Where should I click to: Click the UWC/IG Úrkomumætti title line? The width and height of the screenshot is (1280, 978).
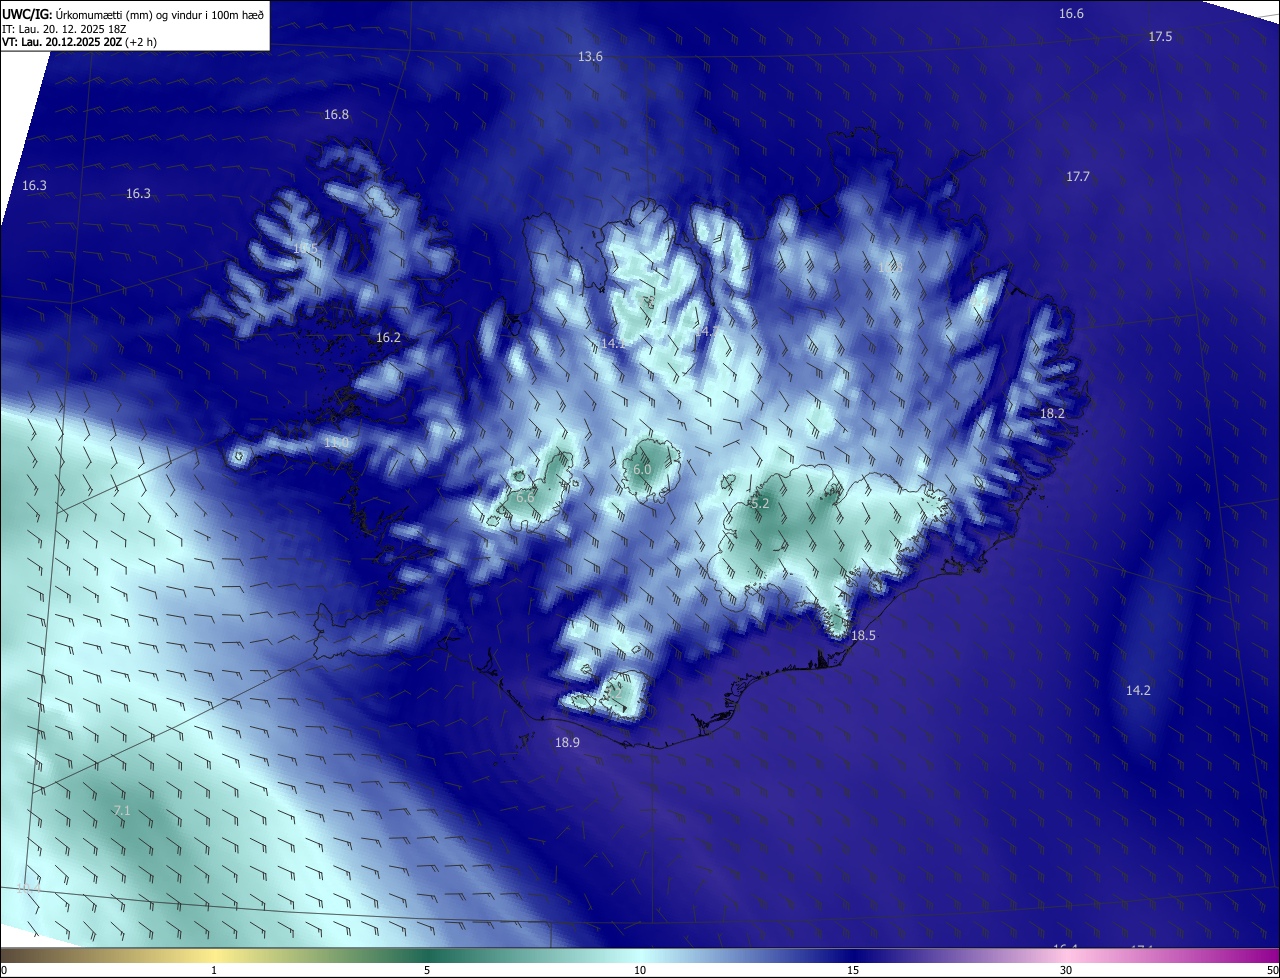pos(133,14)
